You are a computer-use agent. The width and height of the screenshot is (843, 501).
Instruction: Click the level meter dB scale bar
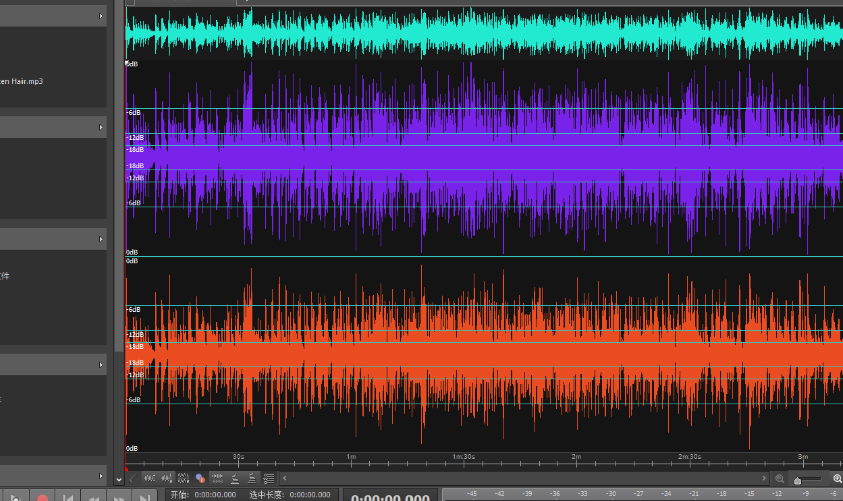pyautogui.click(x=642, y=494)
